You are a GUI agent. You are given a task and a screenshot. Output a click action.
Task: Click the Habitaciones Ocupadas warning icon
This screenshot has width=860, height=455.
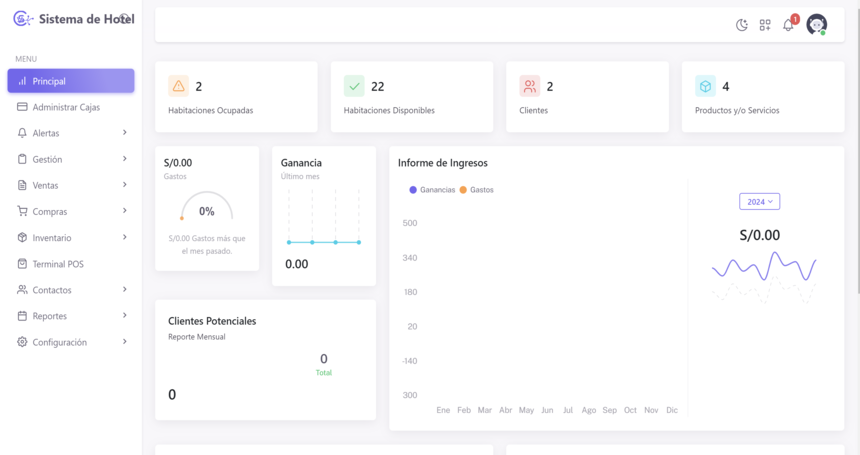coord(178,87)
